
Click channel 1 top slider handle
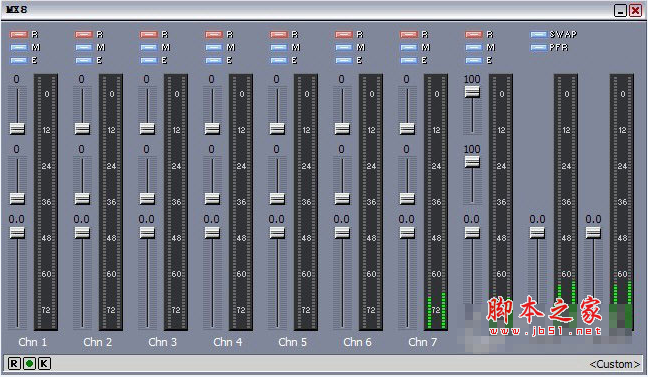pos(17,129)
